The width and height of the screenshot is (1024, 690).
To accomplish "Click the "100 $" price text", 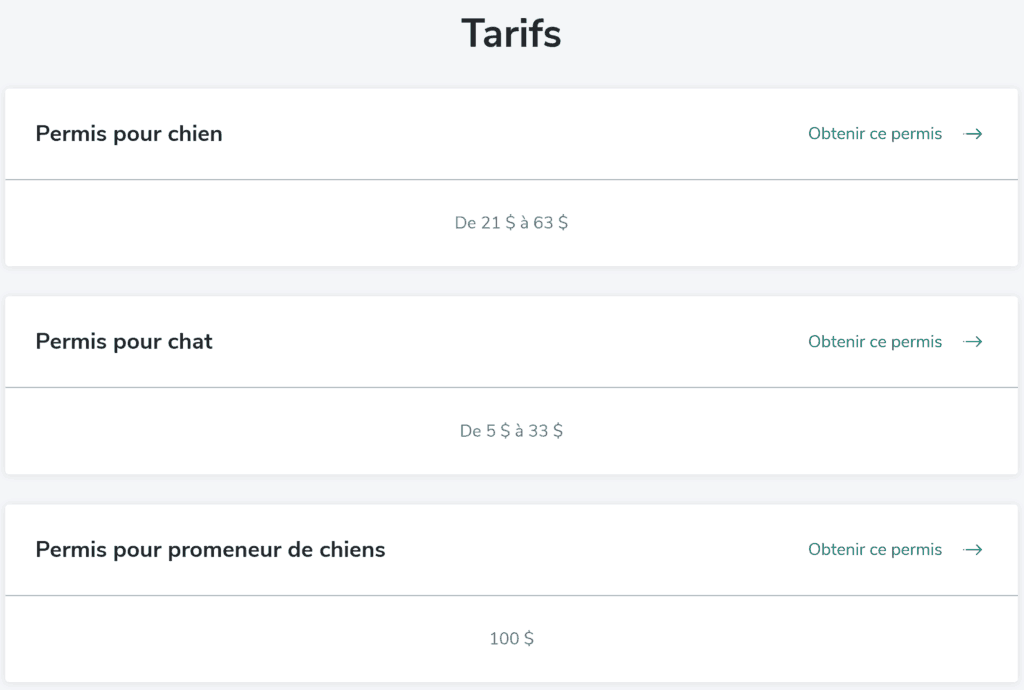I will tap(511, 638).
